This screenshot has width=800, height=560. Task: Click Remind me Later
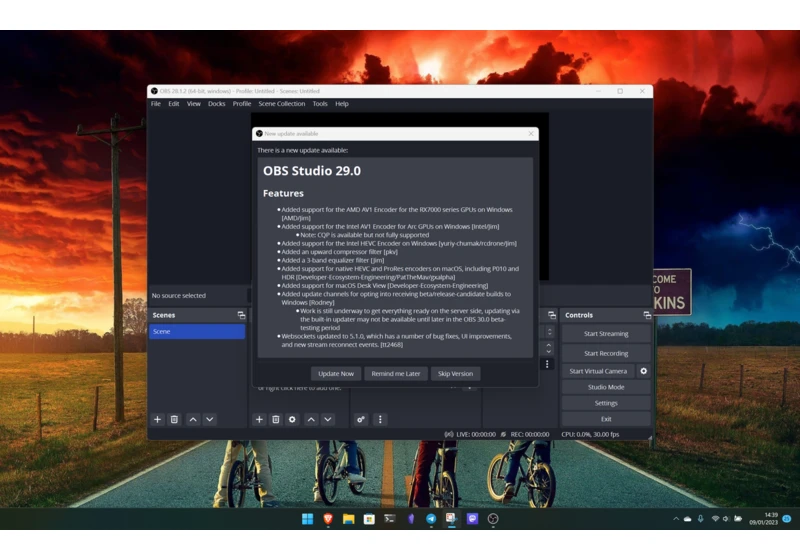(x=396, y=373)
